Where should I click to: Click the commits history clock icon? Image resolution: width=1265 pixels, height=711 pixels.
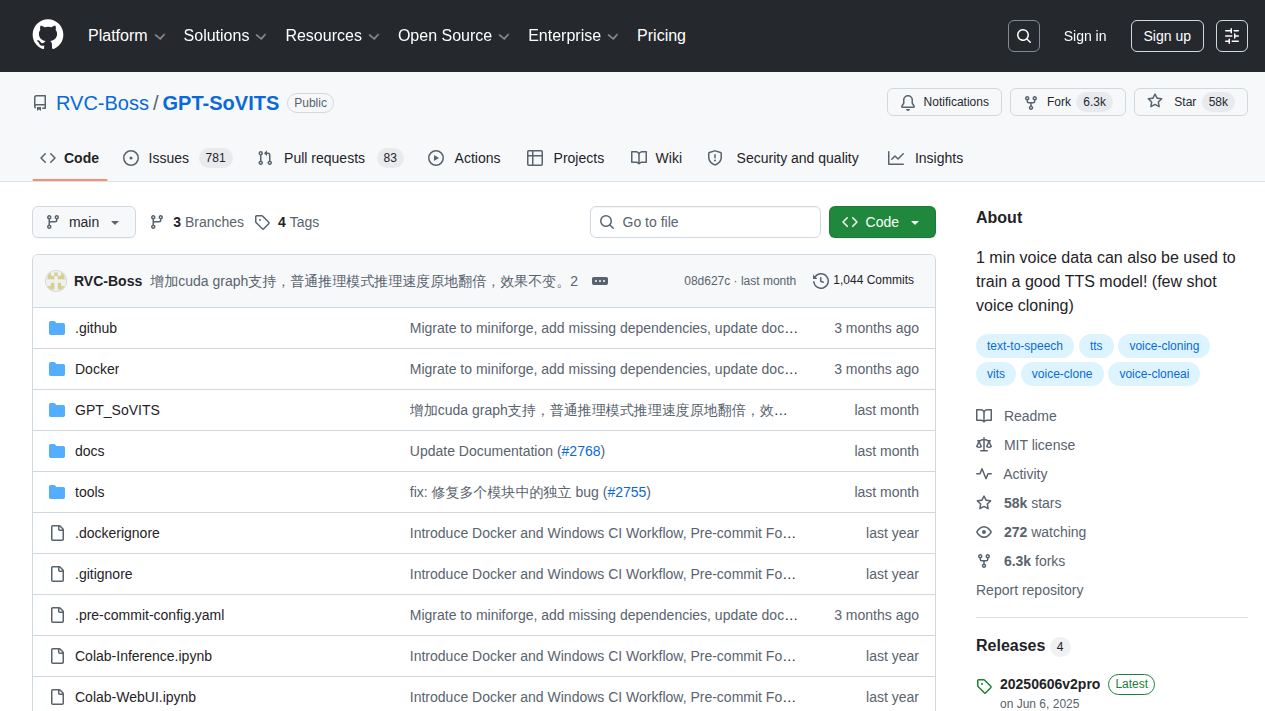tap(821, 281)
